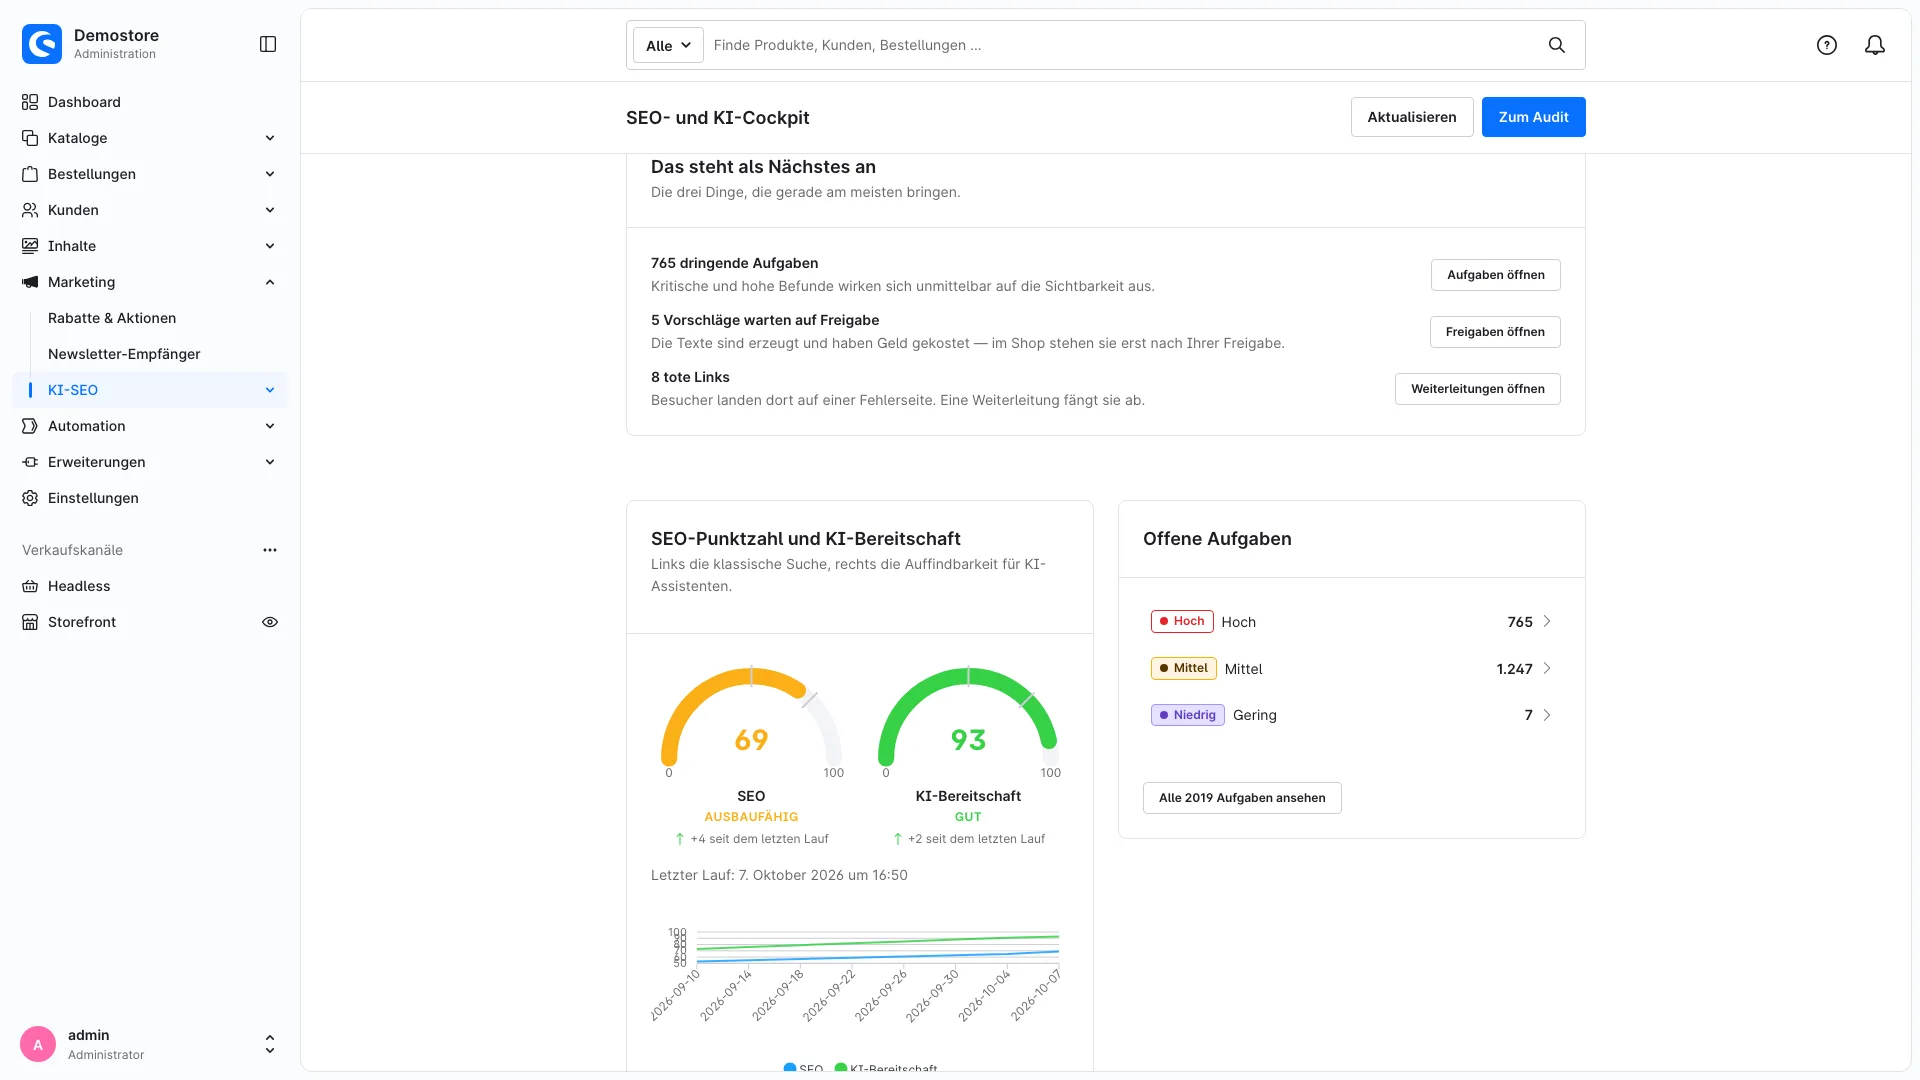1920x1080 pixels.
Task: Click the Demostore logo icon
Action: 42,44
